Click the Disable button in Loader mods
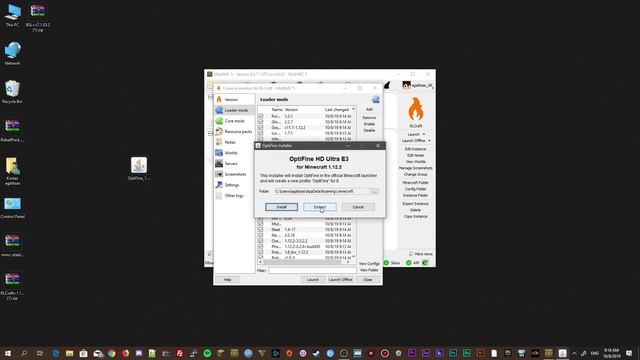Image resolution: width=640 pixels, height=360 pixels. tap(369, 130)
